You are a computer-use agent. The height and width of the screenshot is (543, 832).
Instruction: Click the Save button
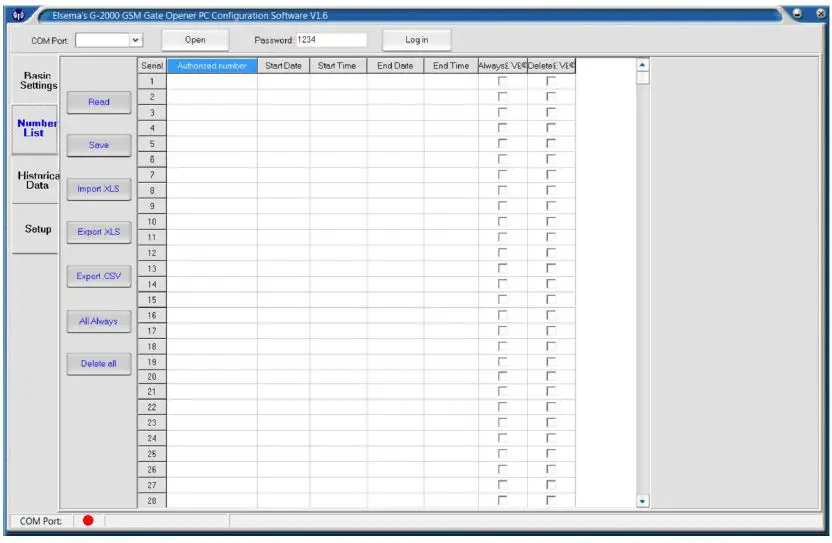(x=99, y=145)
